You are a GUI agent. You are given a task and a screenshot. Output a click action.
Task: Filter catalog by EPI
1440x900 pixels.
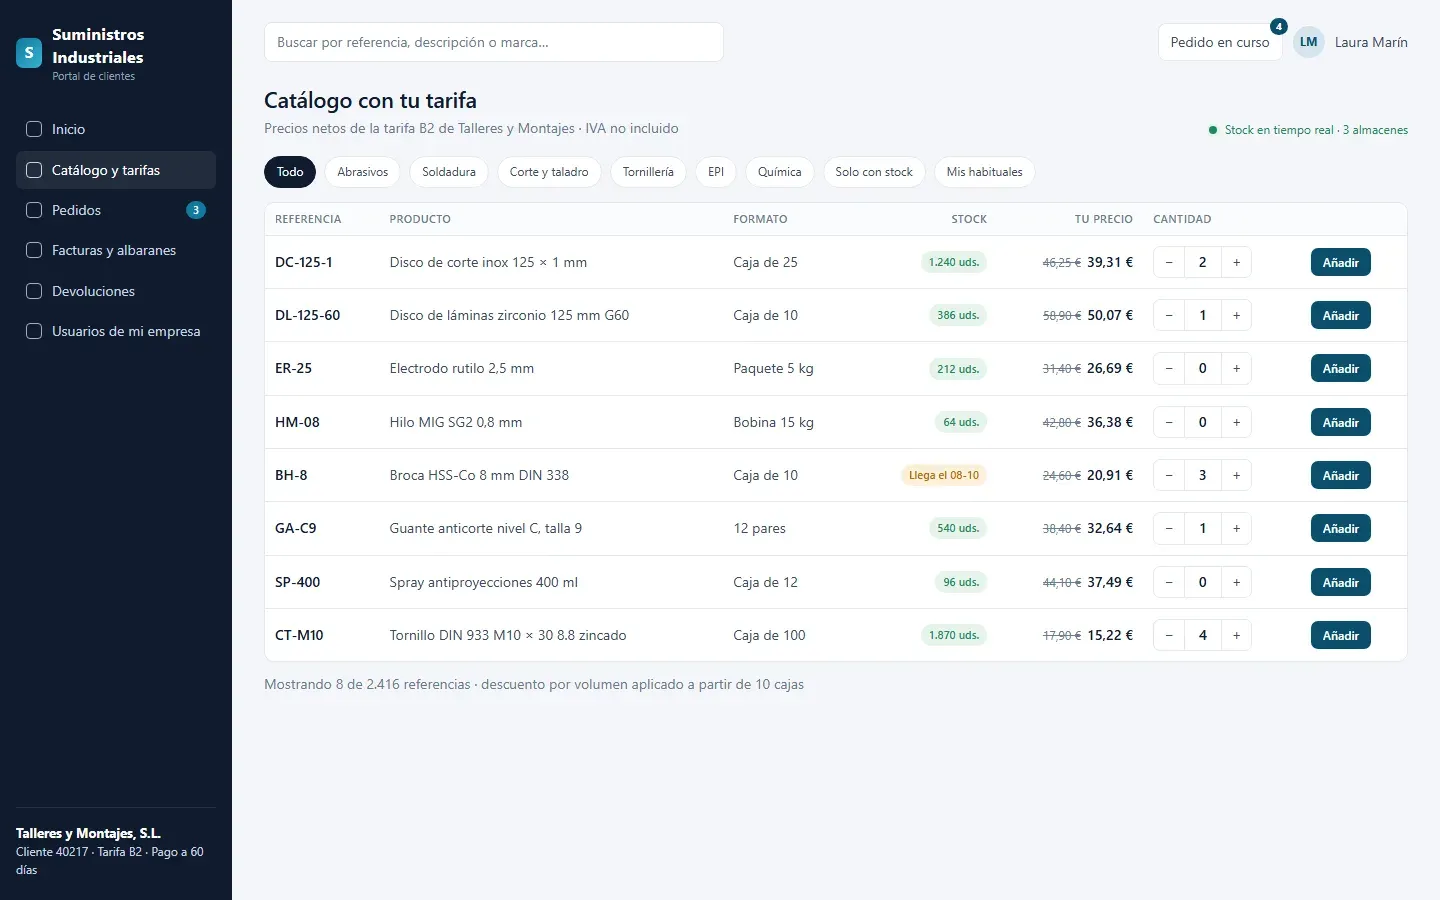point(716,172)
